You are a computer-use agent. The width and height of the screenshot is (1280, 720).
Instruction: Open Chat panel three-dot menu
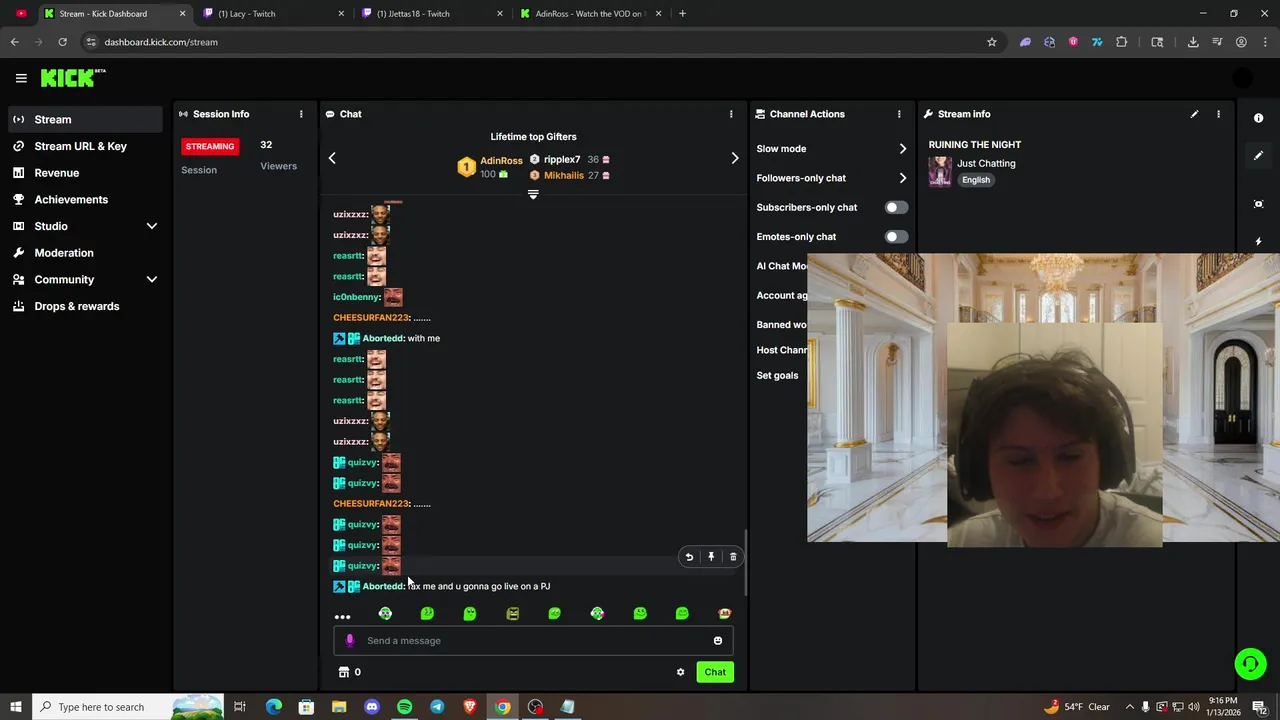point(731,114)
